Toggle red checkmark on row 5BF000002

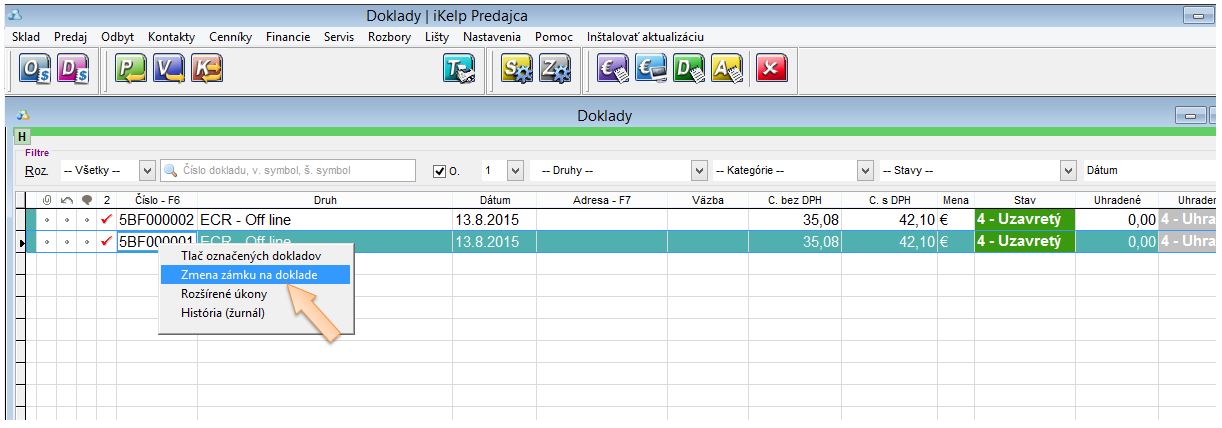coord(107,219)
